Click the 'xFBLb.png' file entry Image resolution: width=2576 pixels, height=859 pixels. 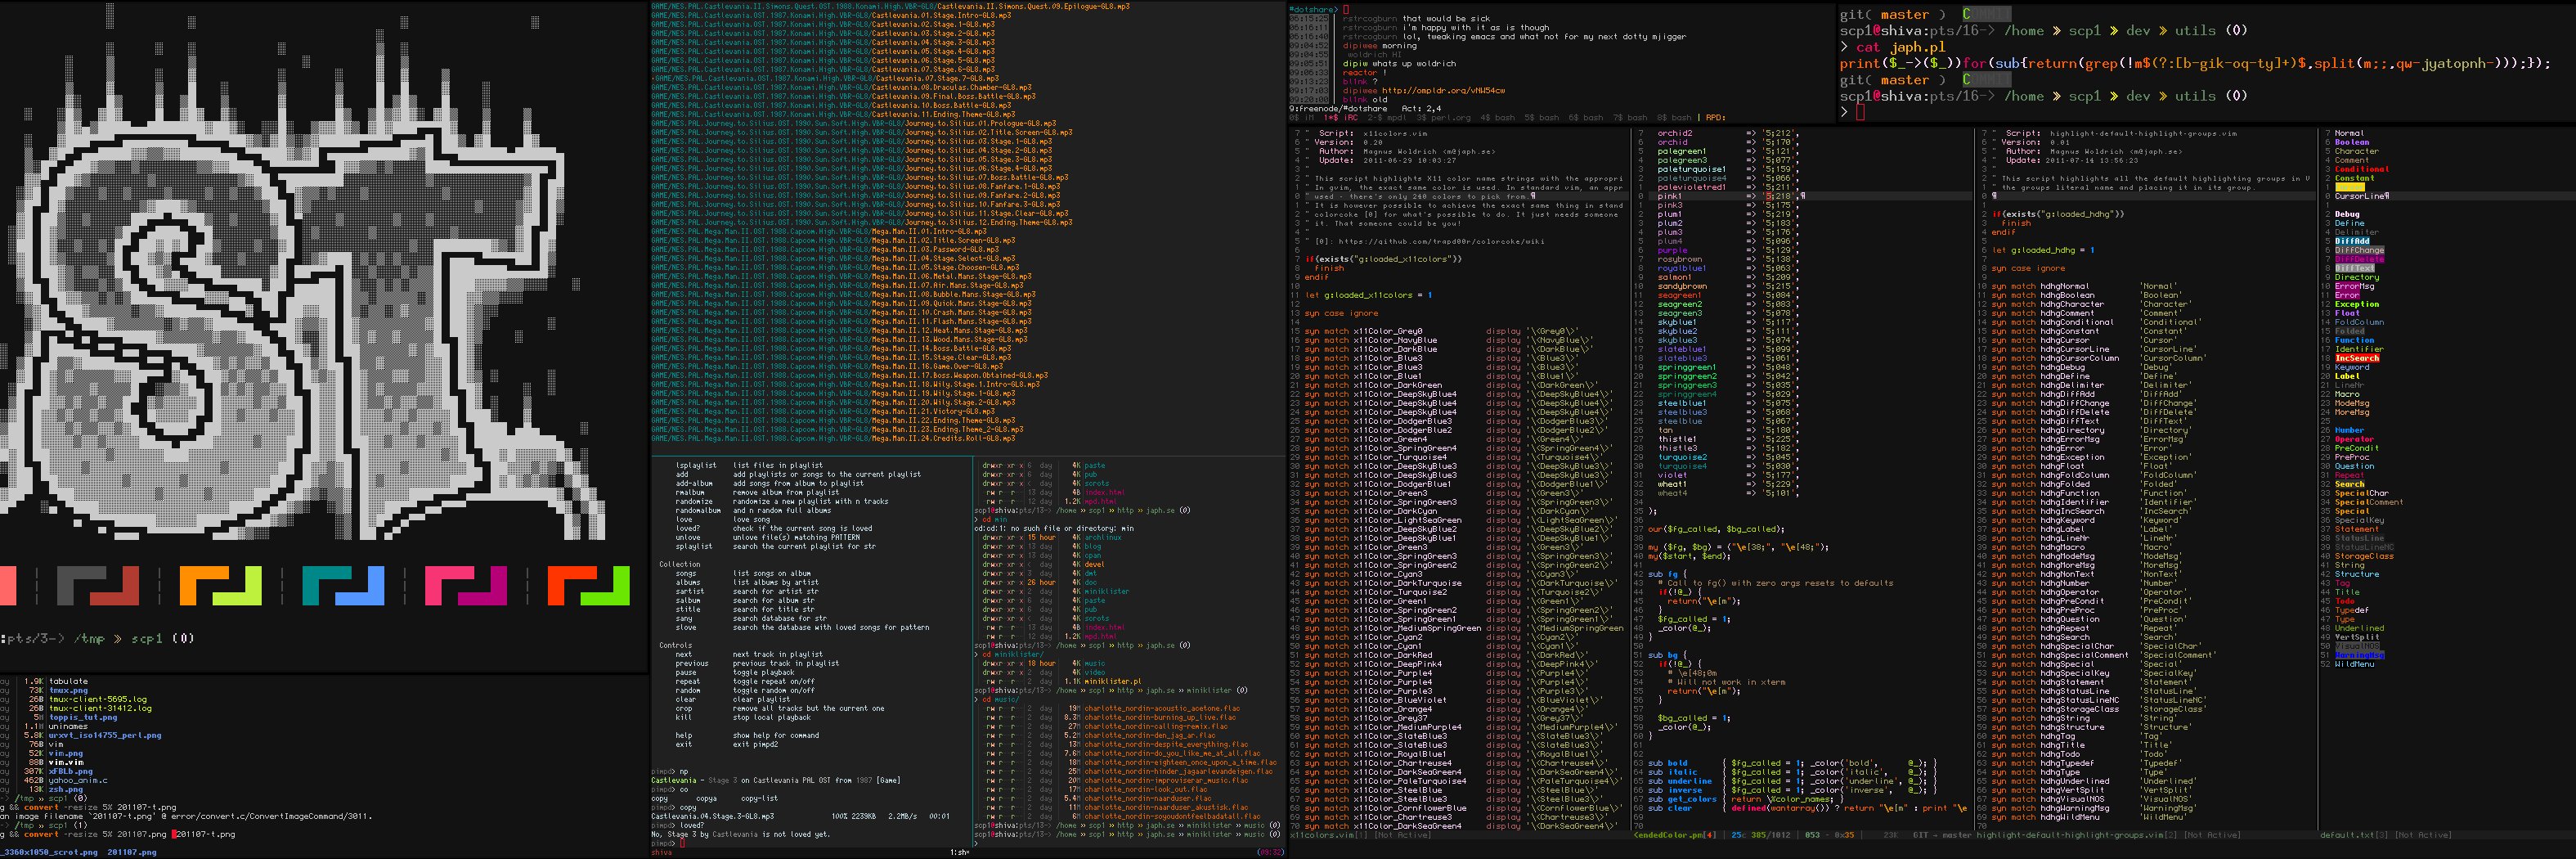pyautogui.click(x=71, y=771)
